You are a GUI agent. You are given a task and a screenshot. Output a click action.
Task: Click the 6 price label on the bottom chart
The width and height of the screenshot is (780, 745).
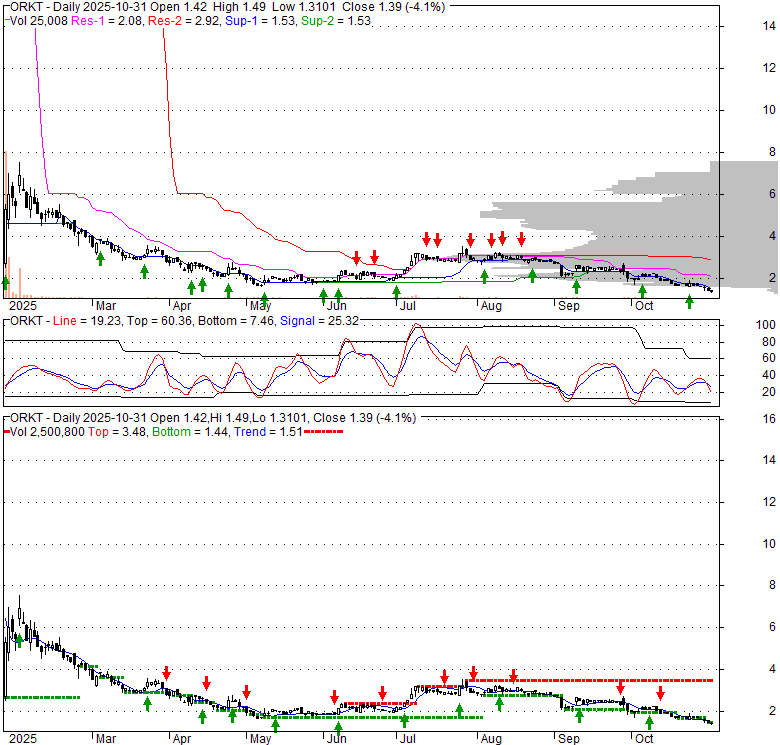pos(773,627)
